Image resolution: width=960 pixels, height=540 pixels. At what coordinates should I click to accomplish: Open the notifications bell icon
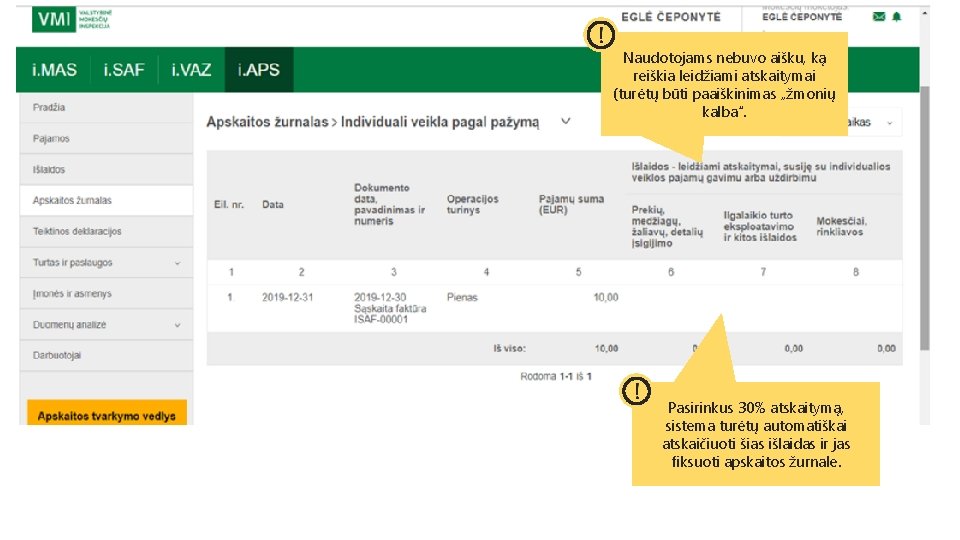(x=896, y=17)
